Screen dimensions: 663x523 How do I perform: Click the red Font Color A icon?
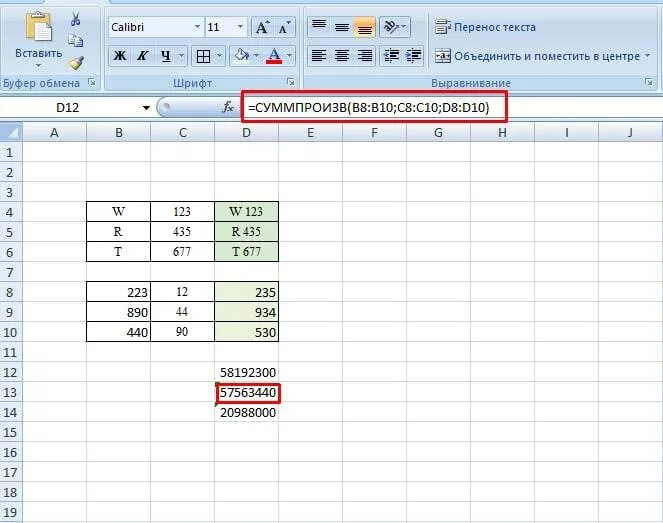(274, 56)
